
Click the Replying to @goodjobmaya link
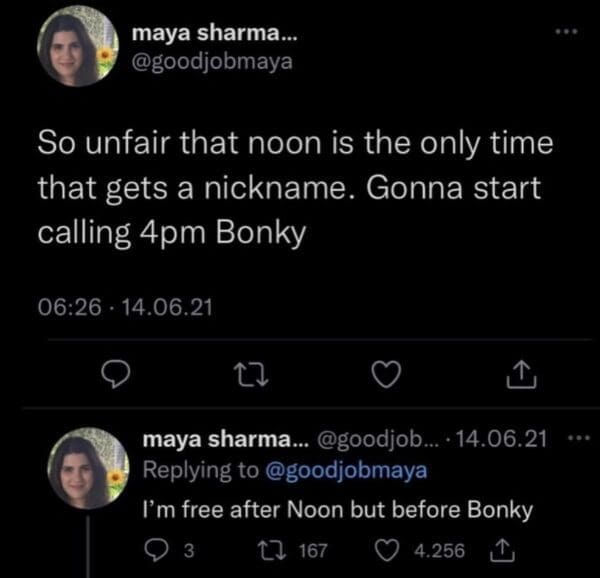[344, 468]
